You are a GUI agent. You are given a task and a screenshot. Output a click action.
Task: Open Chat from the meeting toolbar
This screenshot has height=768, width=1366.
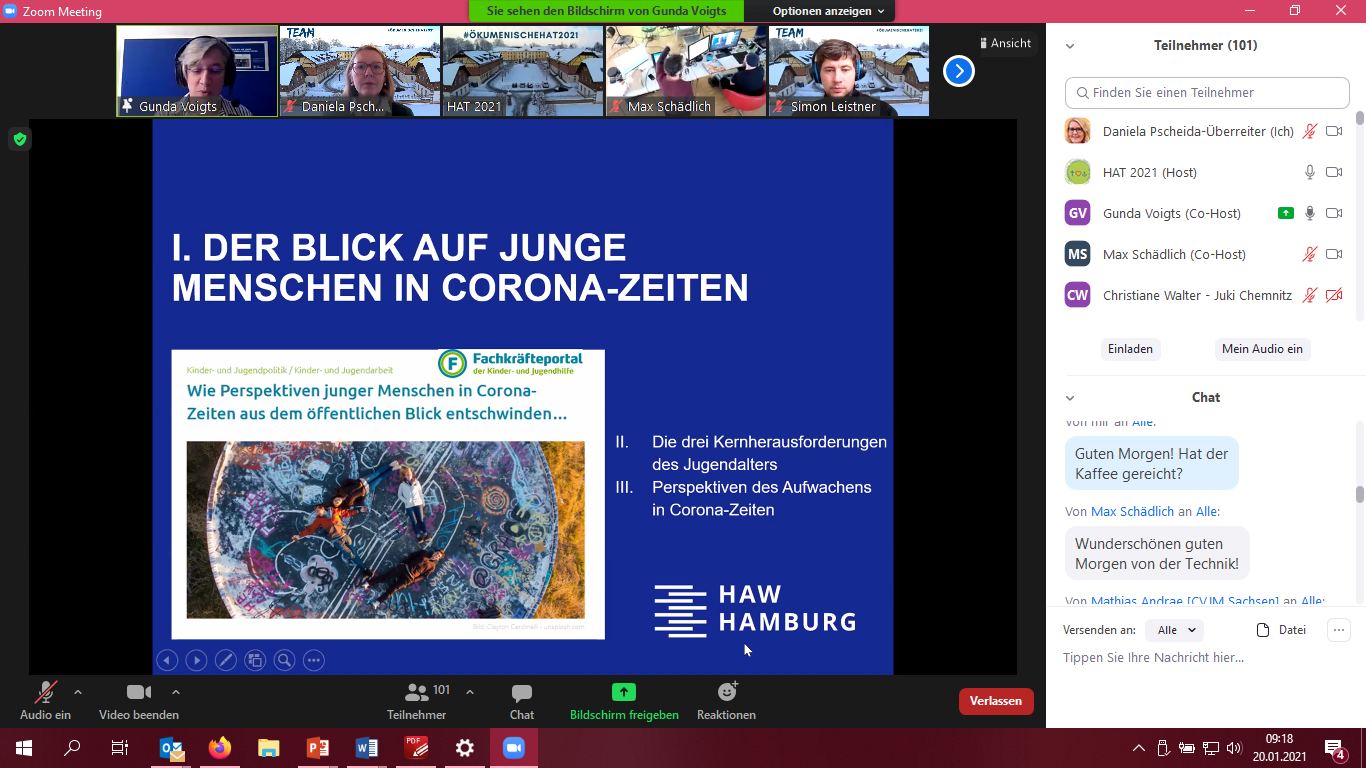click(522, 701)
